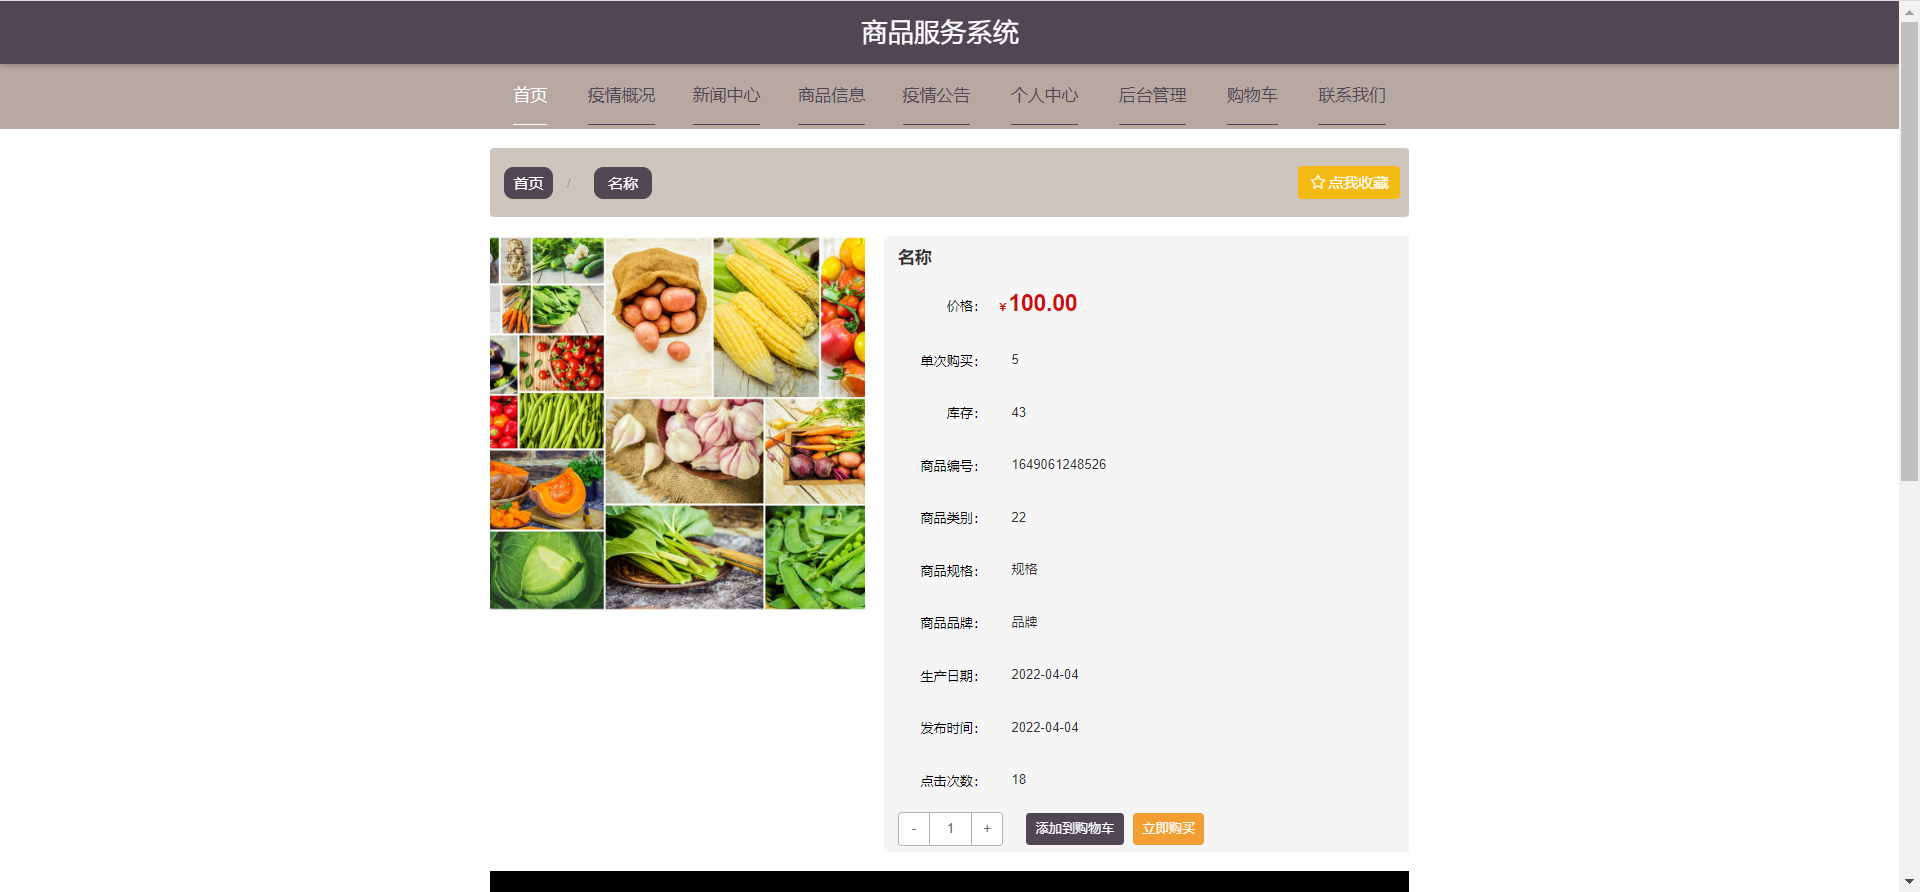Click the vertical scrollbar thumb
Screen dimensions: 1920x892
pyautogui.click(x=1909, y=250)
